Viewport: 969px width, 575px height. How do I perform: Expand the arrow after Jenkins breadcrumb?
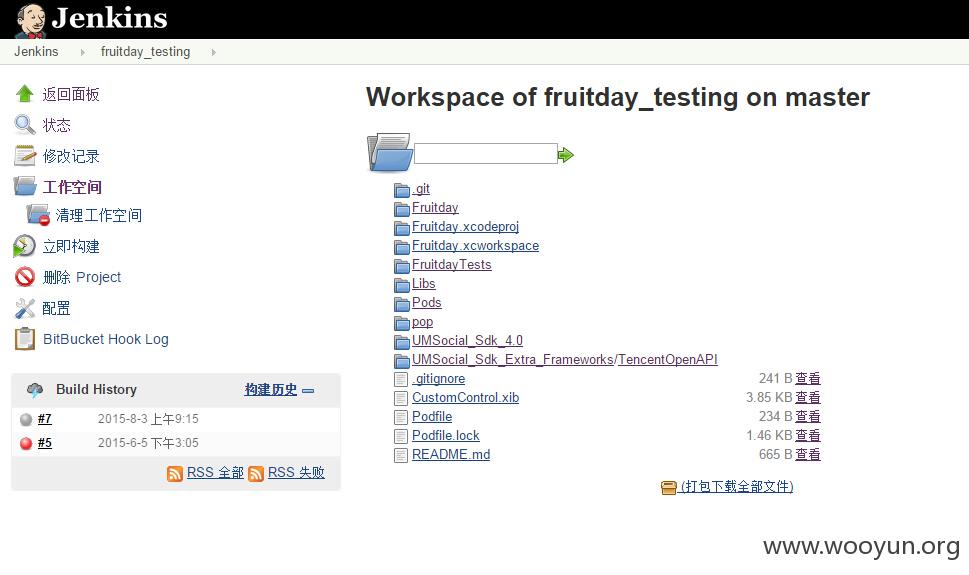coord(83,52)
